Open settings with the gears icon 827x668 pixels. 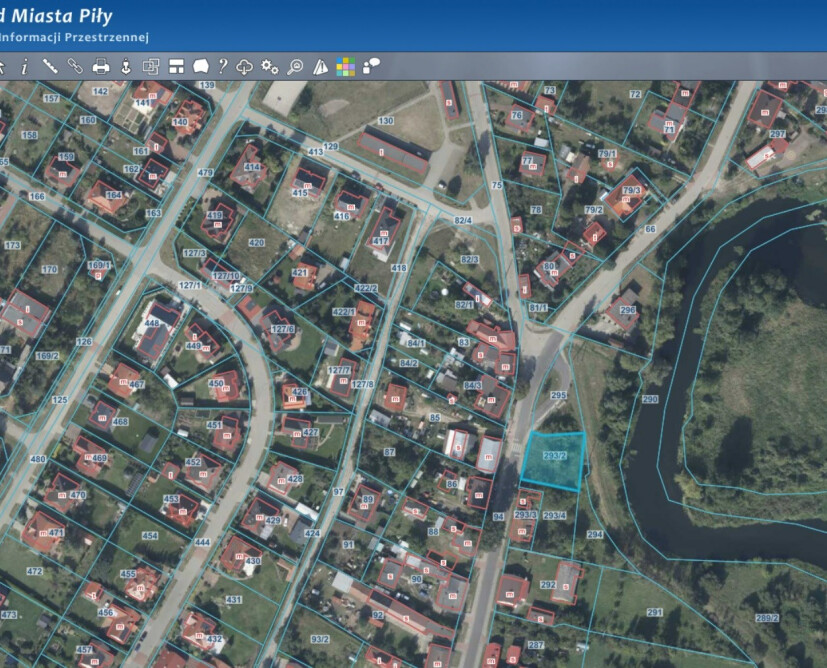270,67
